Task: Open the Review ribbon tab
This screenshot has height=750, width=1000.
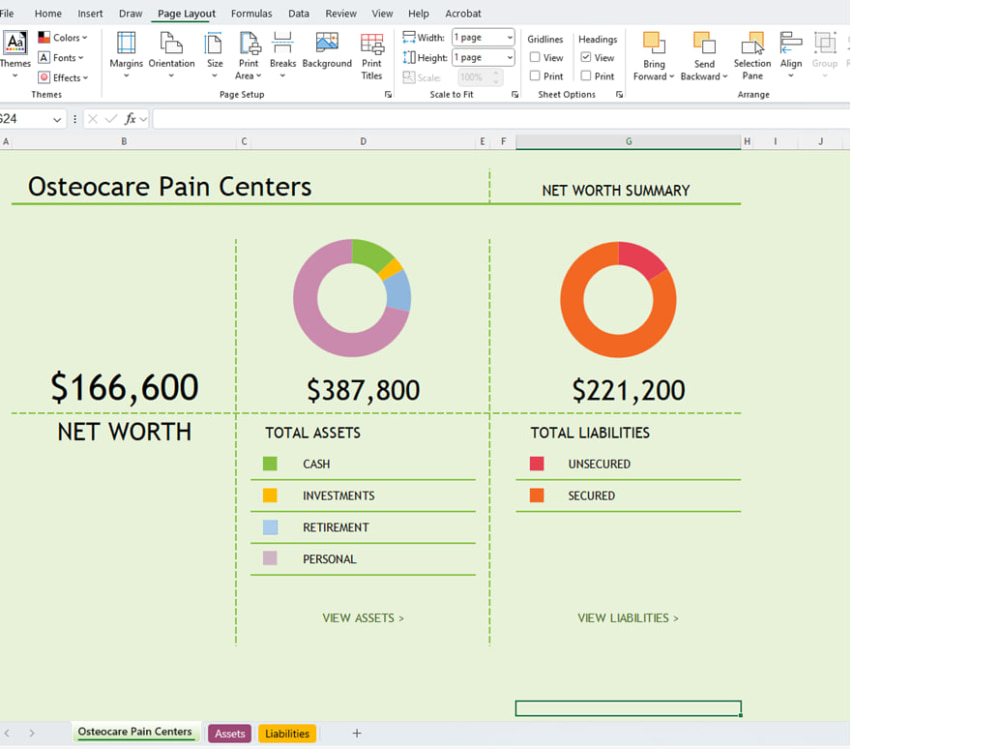Action: coord(341,13)
